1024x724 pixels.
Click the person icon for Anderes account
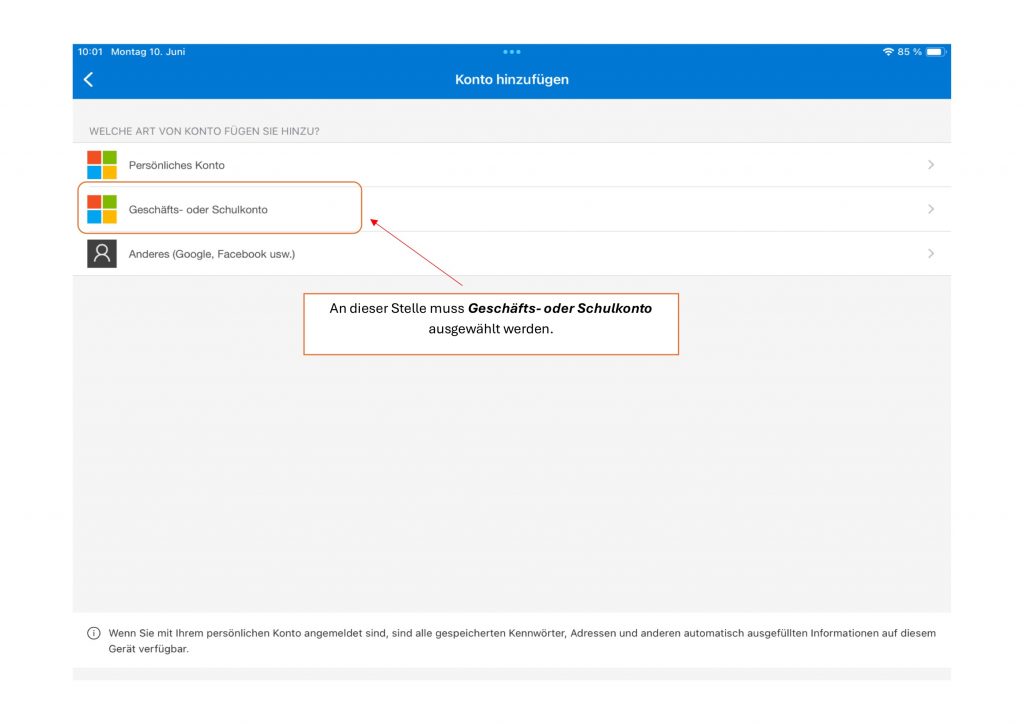tap(102, 254)
